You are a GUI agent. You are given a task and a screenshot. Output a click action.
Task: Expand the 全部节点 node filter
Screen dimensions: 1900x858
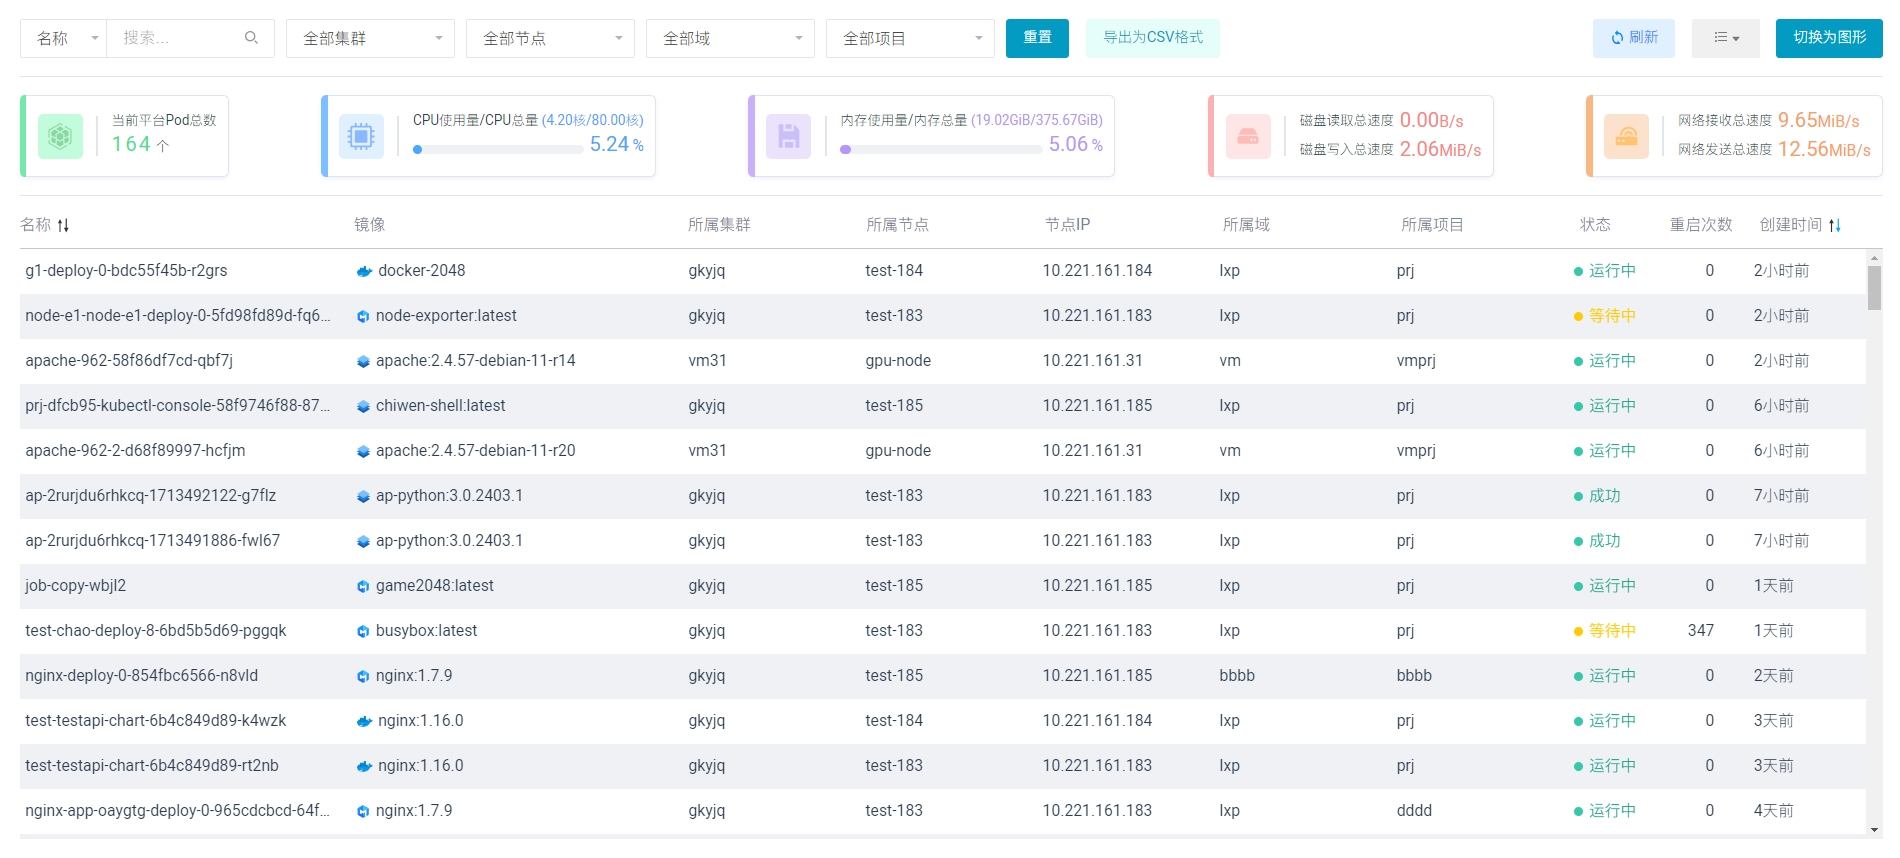pos(550,38)
